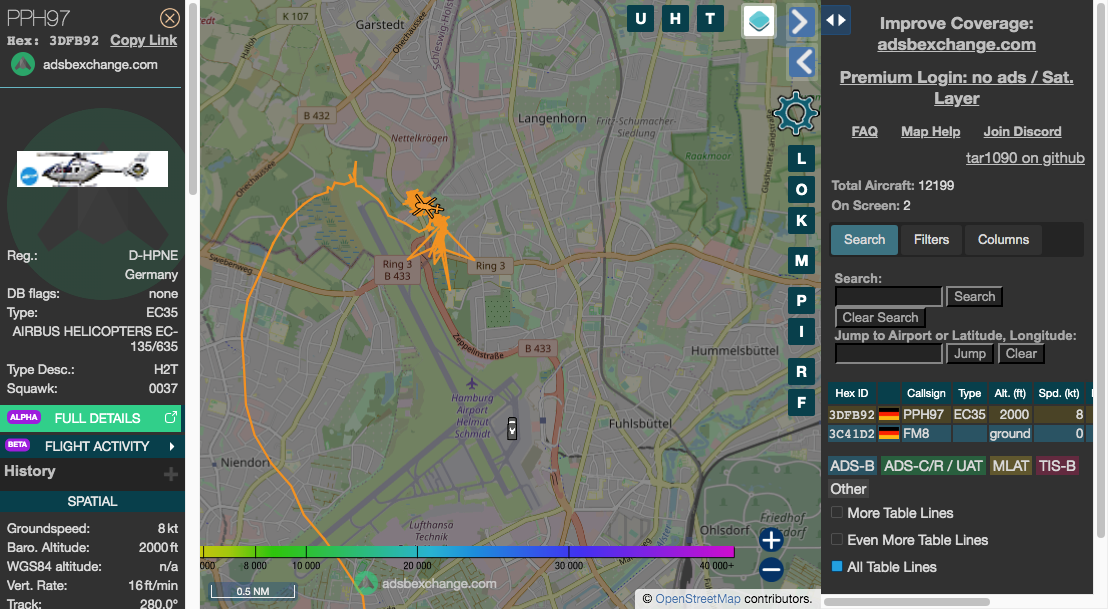Image resolution: width=1108 pixels, height=609 pixels.
Task: Toggle the H map button
Action: click(x=676, y=19)
